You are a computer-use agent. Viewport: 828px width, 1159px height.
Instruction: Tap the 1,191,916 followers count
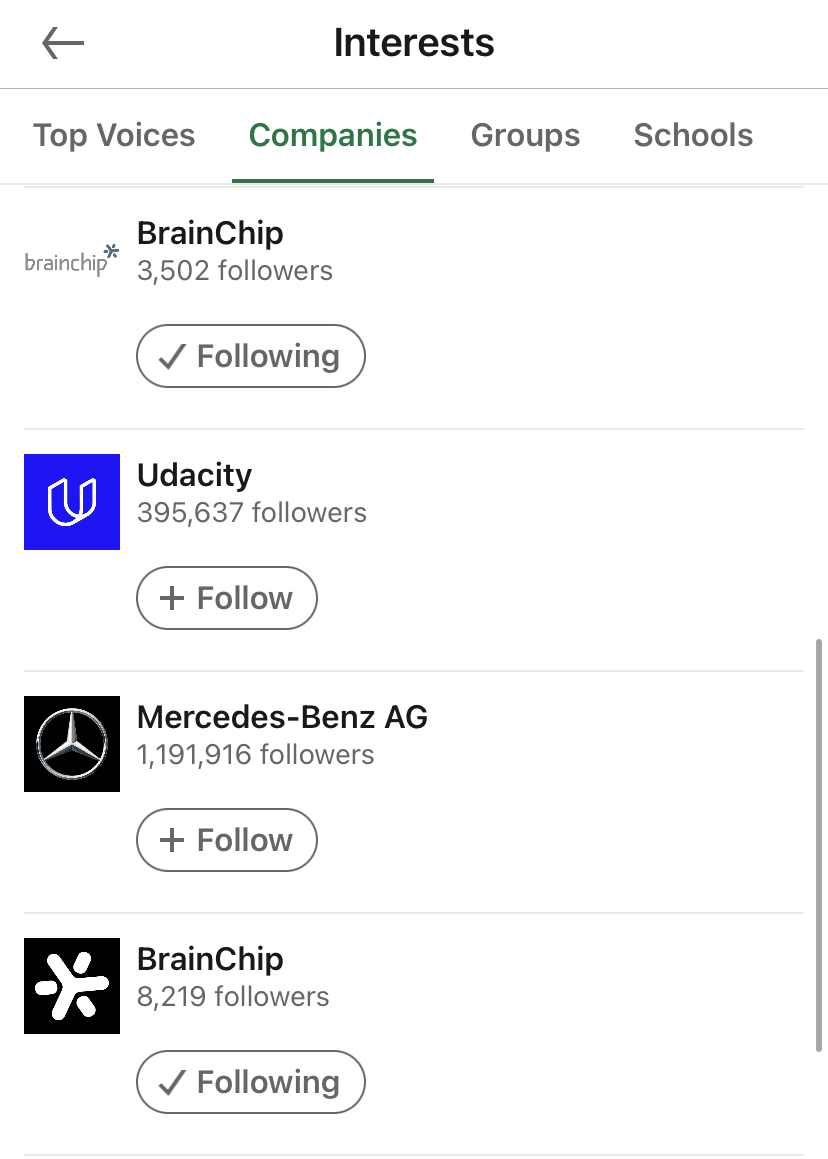(255, 755)
